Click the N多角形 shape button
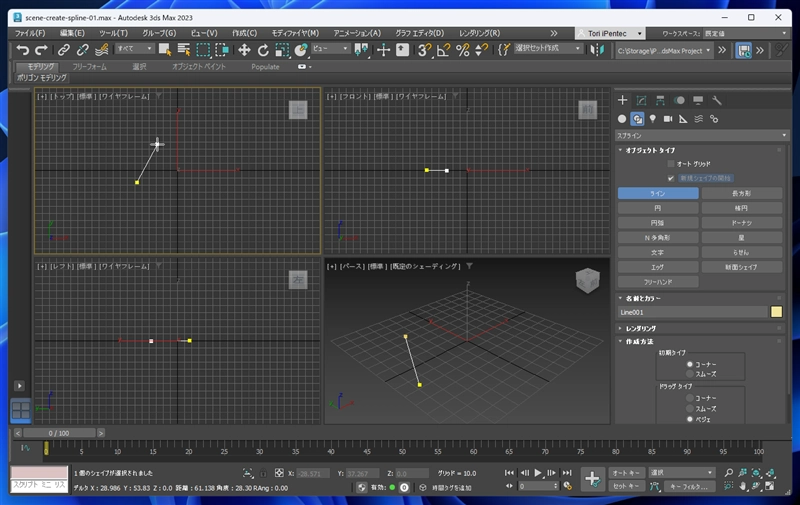This screenshot has width=800, height=505. [x=658, y=238]
